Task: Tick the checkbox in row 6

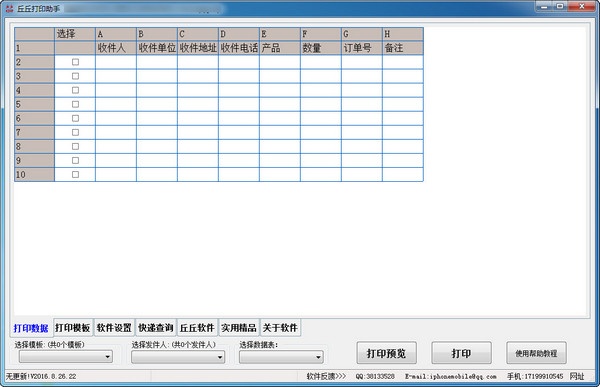Action: pyautogui.click(x=75, y=118)
